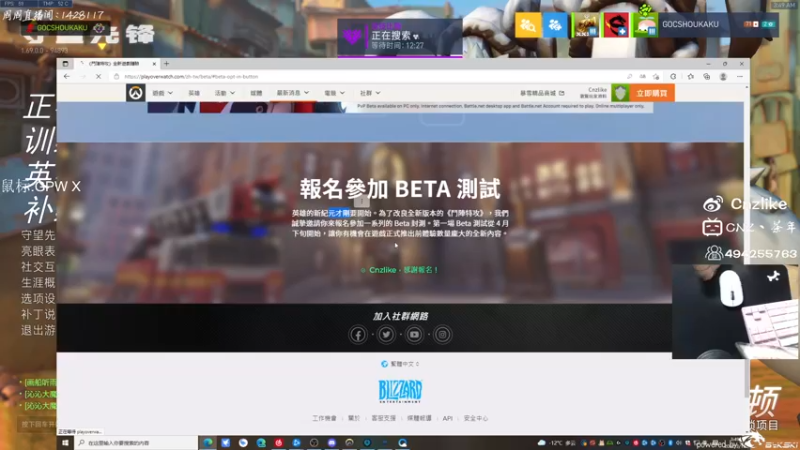Open the API footer link
Viewport: 800px width, 450px height.
pyautogui.click(x=447, y=418)
